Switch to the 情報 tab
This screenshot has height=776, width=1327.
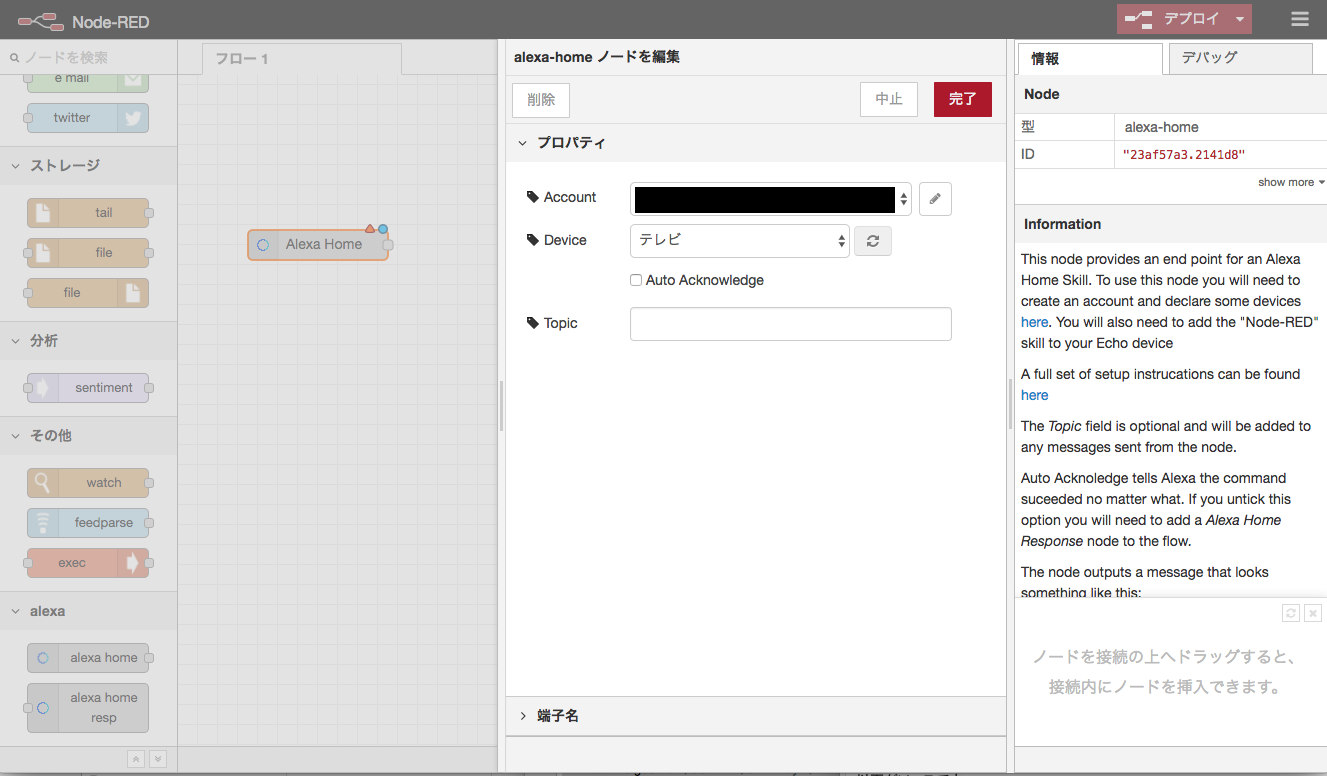[1090, 59]
